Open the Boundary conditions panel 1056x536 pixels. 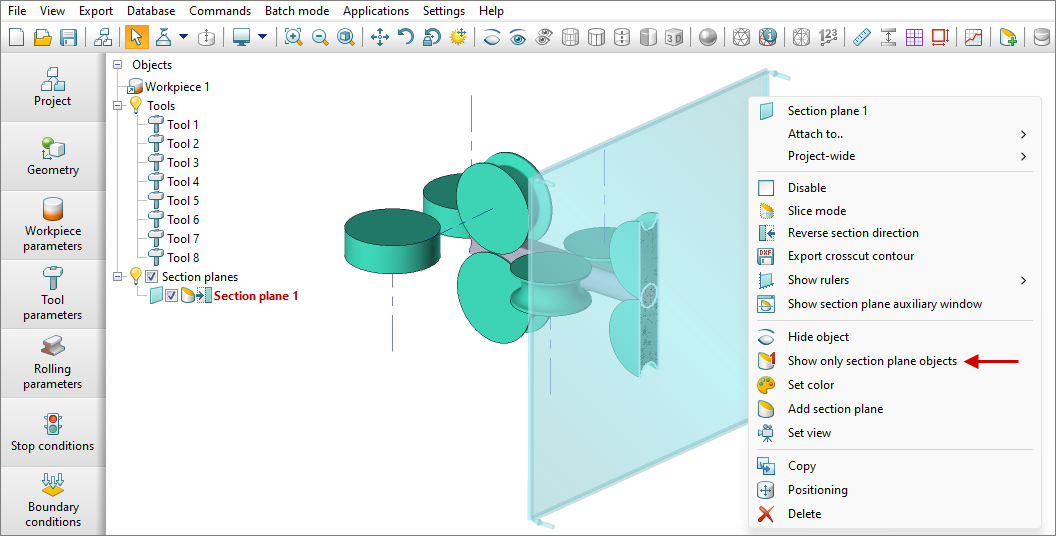point(53,501)
